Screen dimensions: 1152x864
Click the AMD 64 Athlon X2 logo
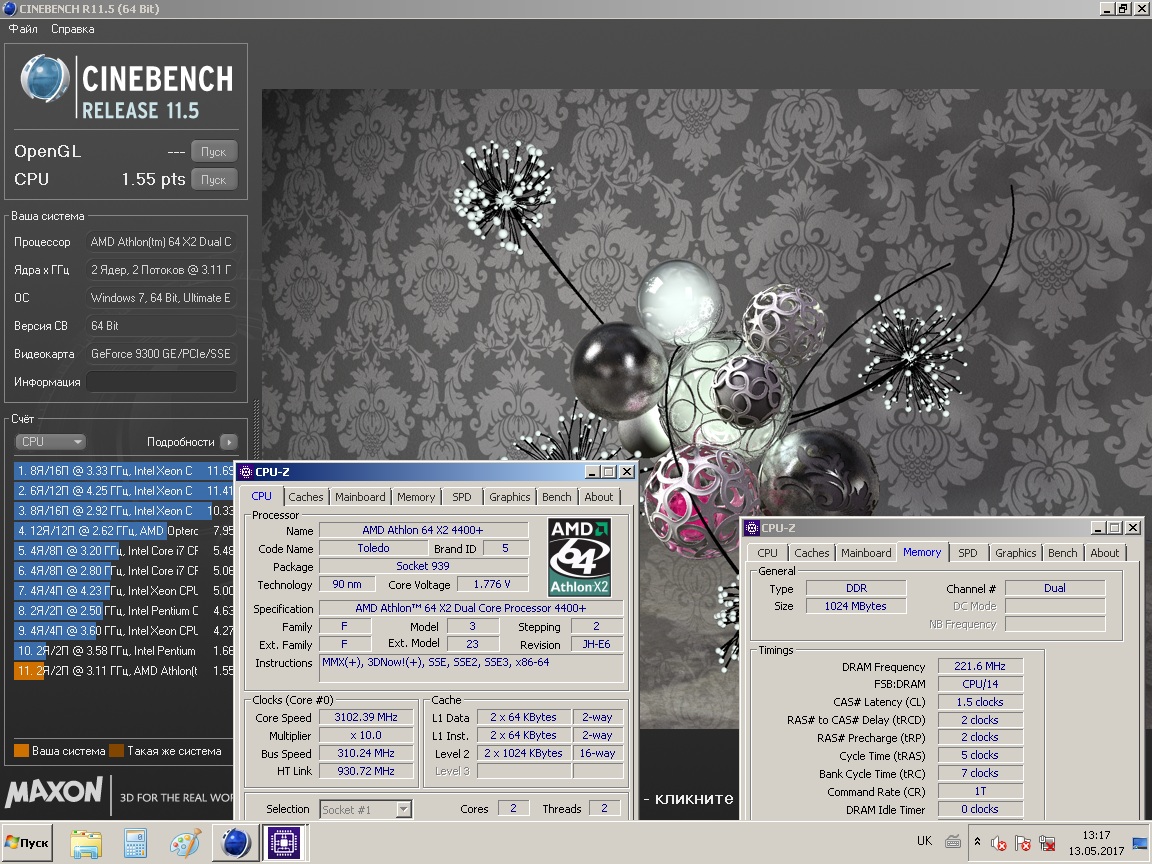coord(580,557)
